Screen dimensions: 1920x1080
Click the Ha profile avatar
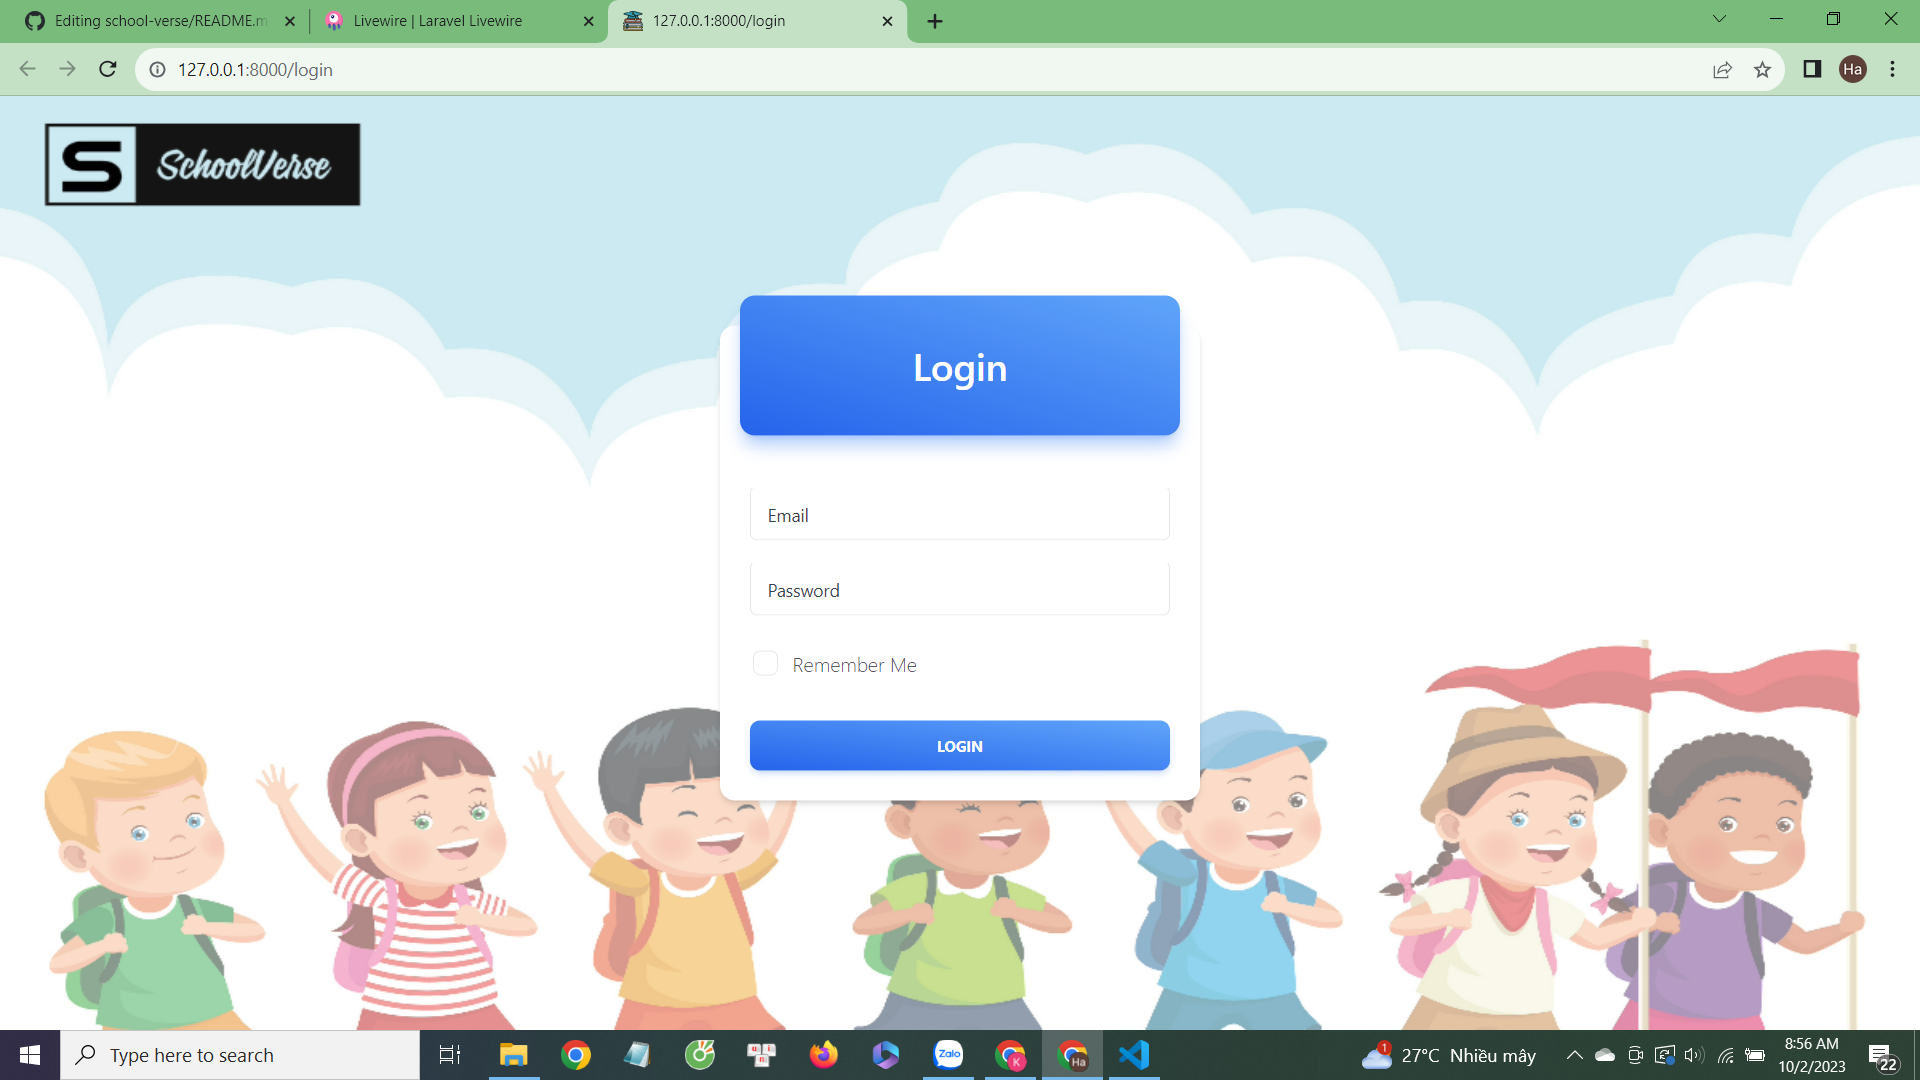tap(1852, 69)
